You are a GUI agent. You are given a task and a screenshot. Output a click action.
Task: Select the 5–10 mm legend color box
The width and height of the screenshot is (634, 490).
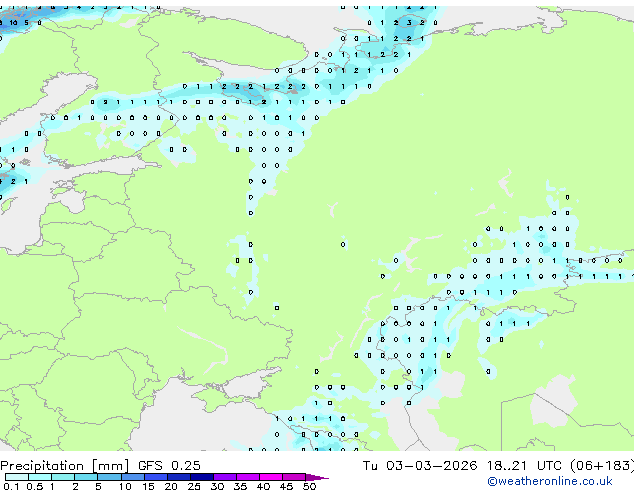point(109,477)
